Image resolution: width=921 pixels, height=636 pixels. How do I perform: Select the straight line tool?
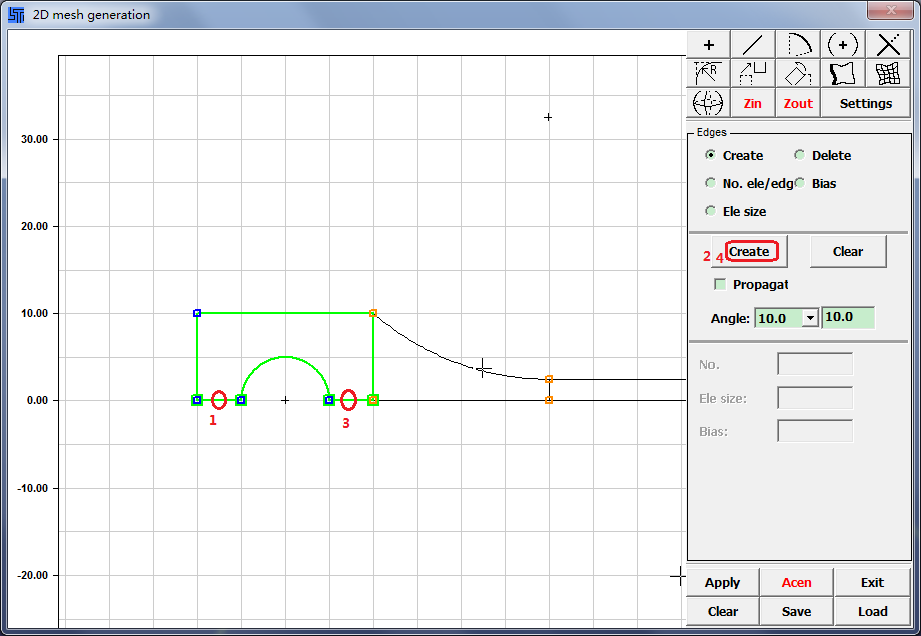pos(753,45)
